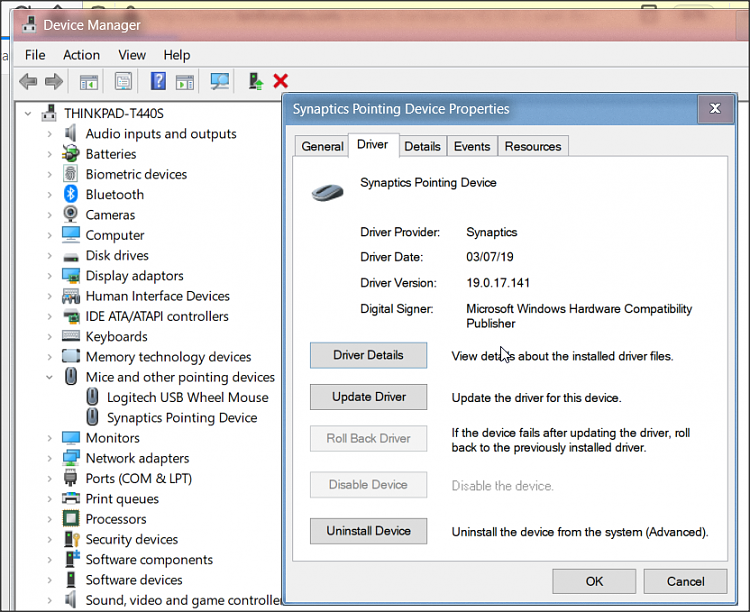Image resolution: width=750 pixels, height=612 pixels.
Task: Click the Network adapters icon
Action: point(71,458)
